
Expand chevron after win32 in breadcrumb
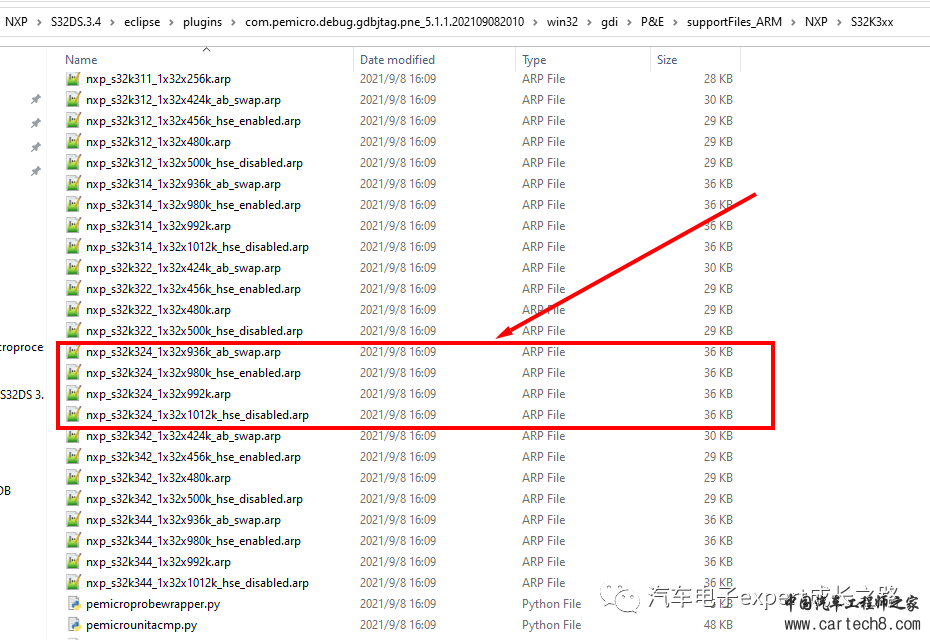590,23
